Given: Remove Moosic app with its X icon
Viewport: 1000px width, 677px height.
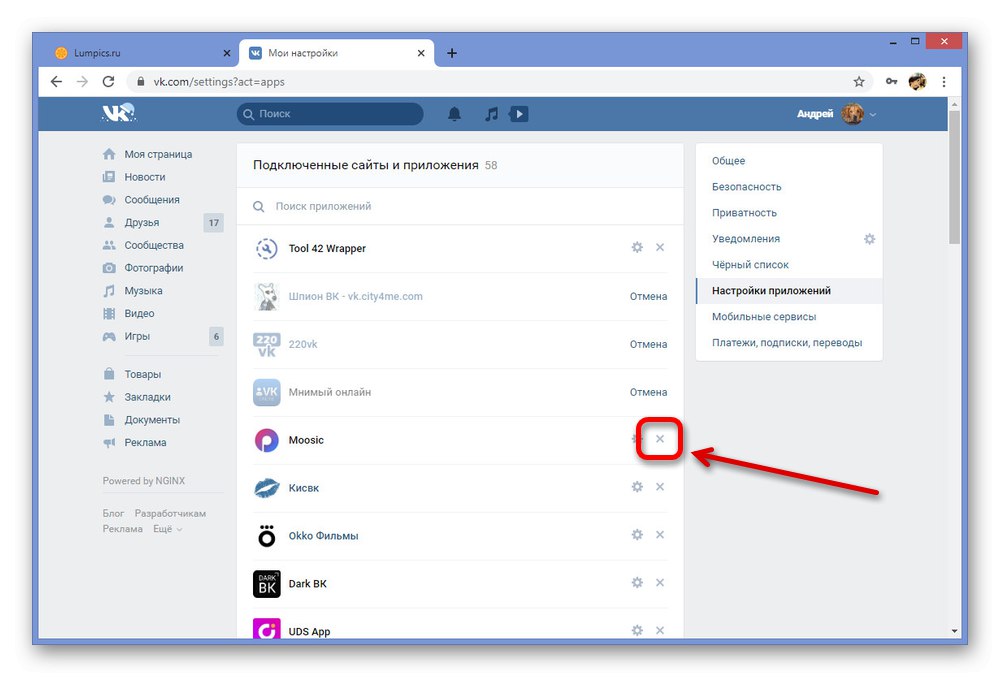Looking at the screenshot, I should pos(660,439).
